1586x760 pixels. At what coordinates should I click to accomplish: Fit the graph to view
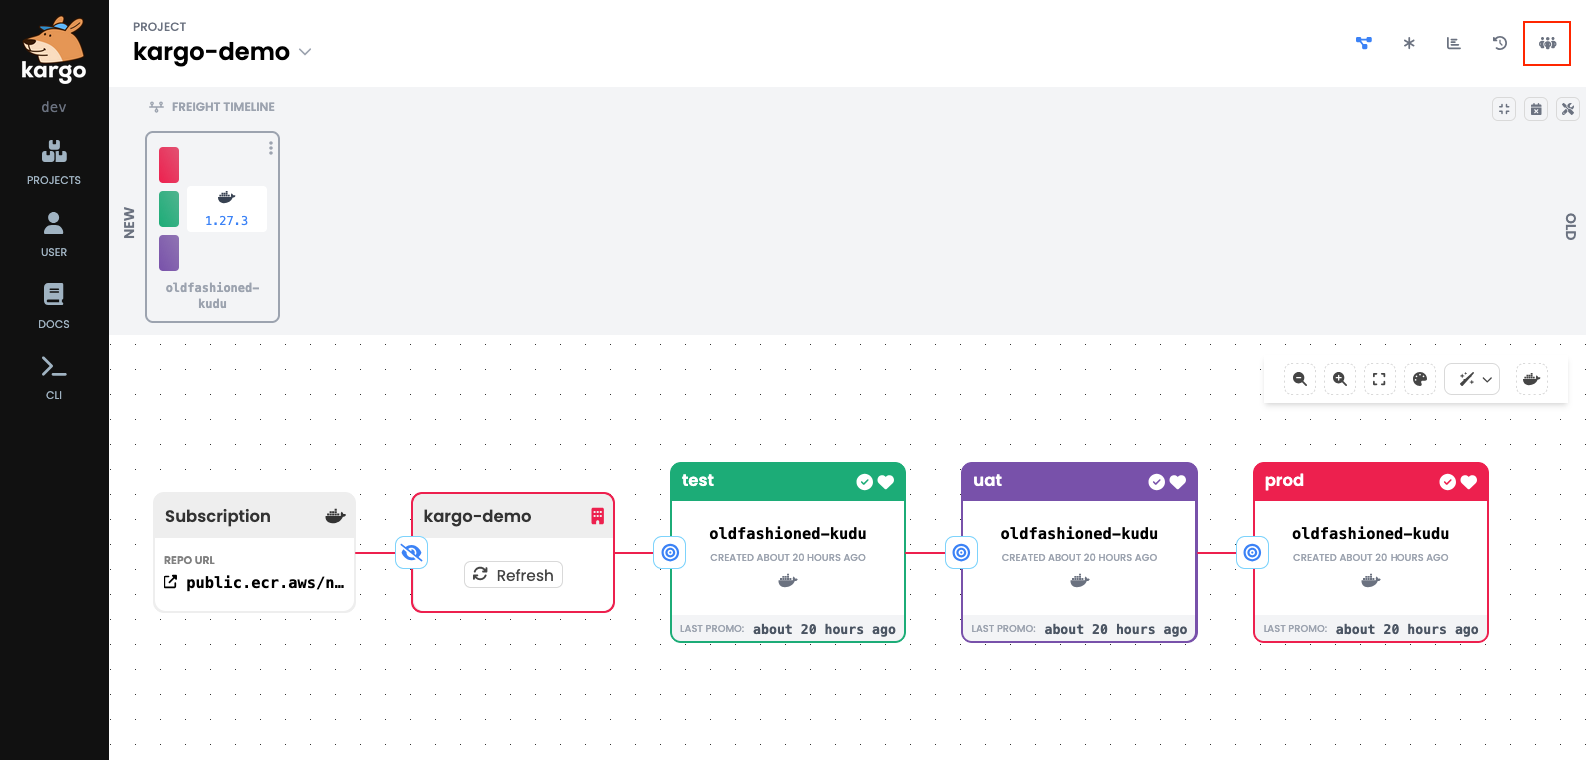(x=1379, y=379)
